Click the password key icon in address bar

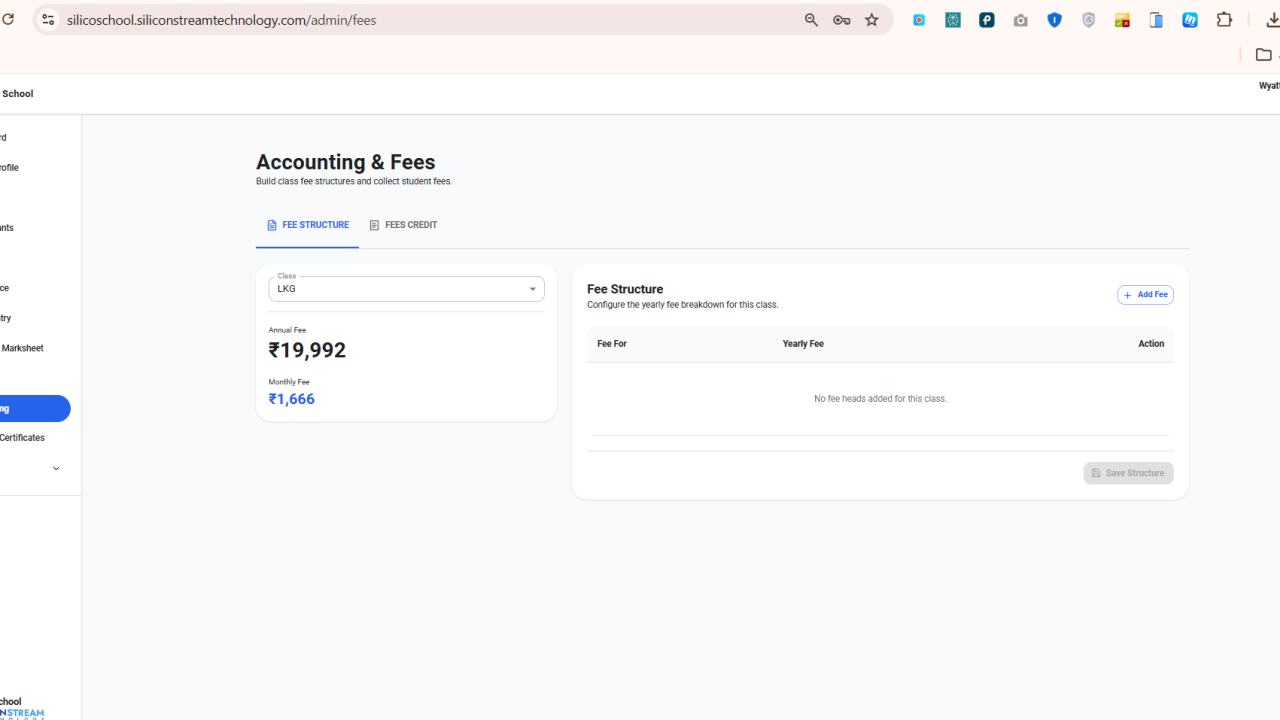click(841, 20)
